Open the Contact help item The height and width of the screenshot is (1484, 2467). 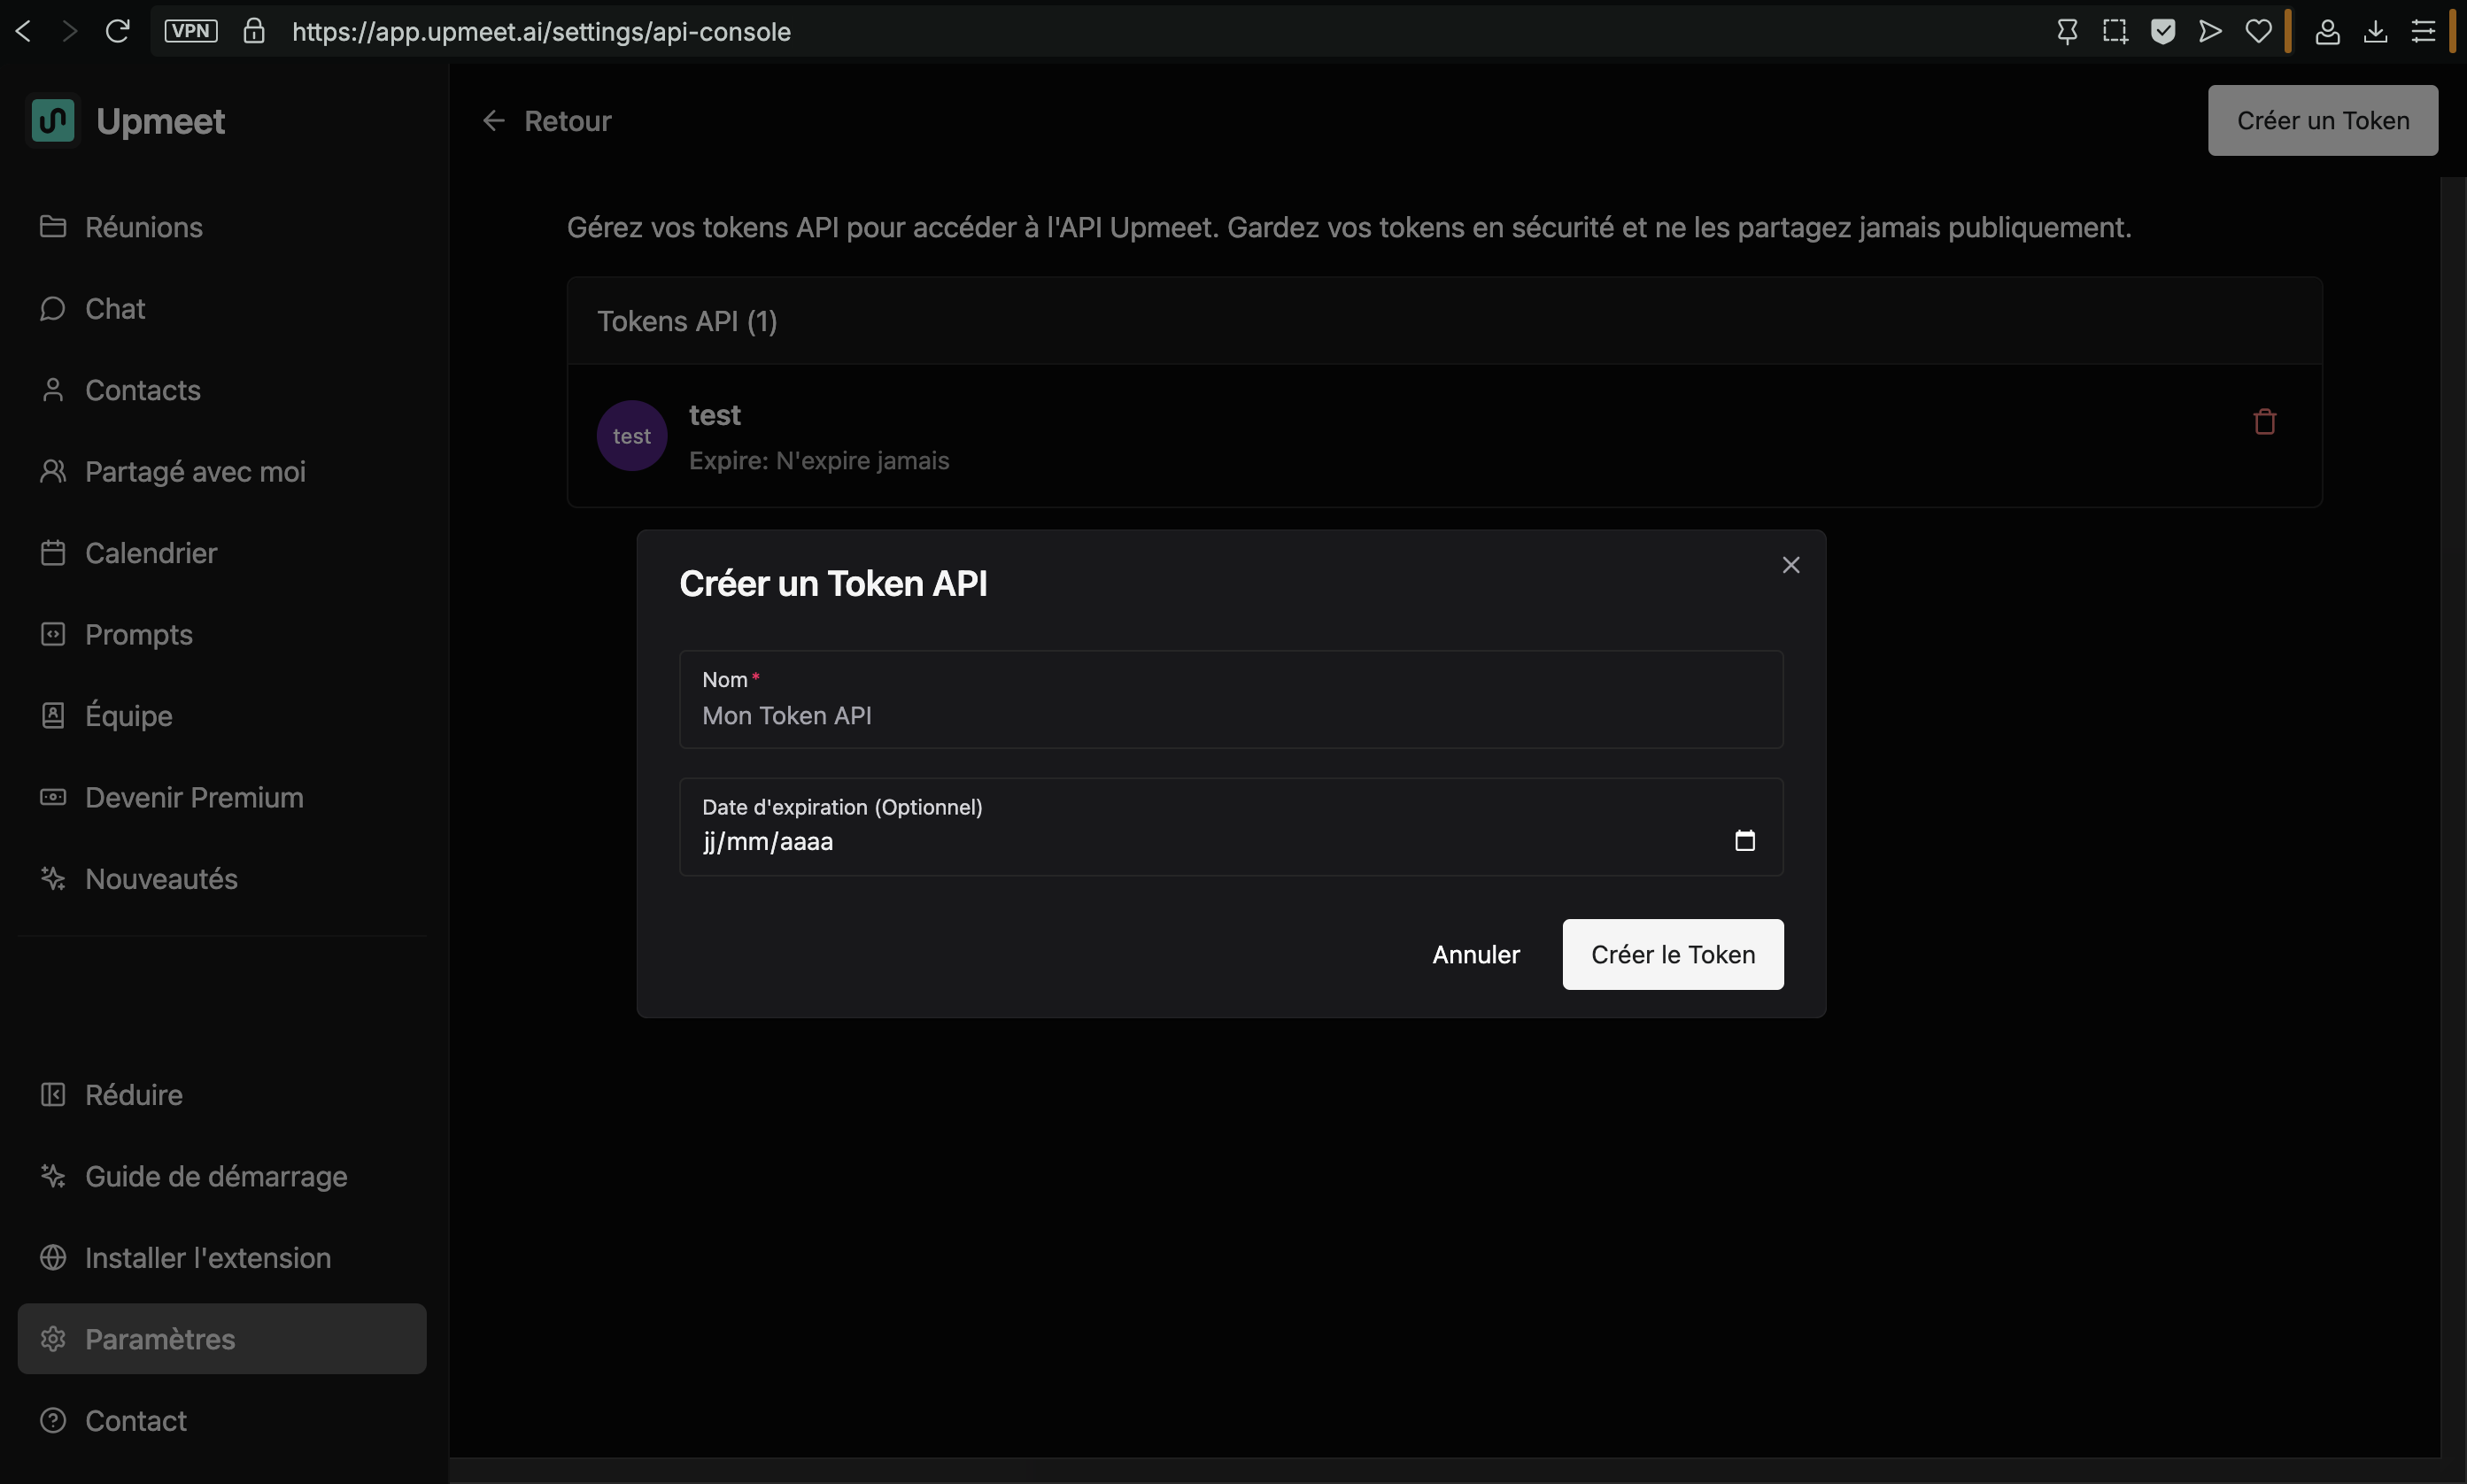coord(221,1421)
